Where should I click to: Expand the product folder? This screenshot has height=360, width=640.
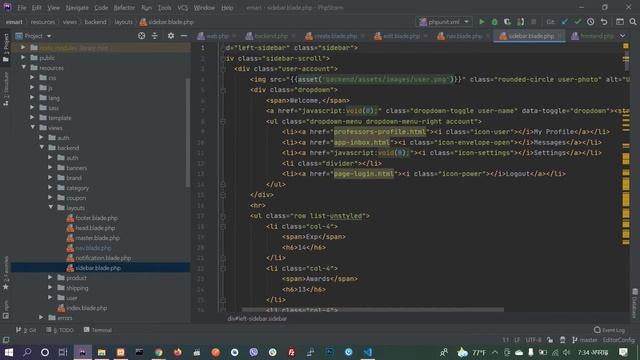50,278
